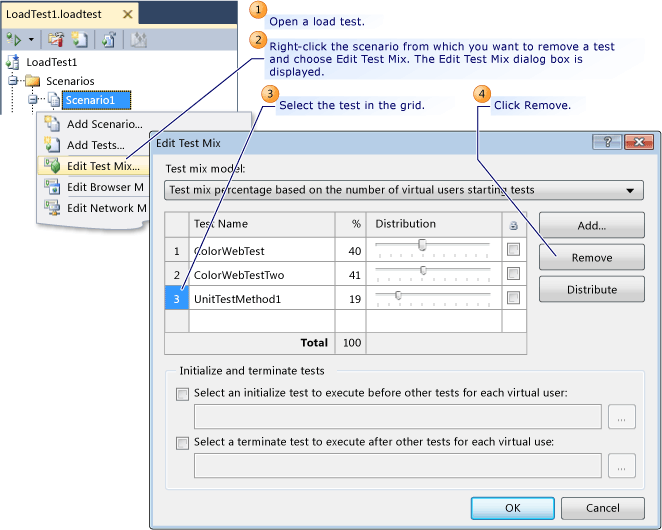Select row header 3 in the grid
Screen dimensions: 662x530
tap(176, 299)
